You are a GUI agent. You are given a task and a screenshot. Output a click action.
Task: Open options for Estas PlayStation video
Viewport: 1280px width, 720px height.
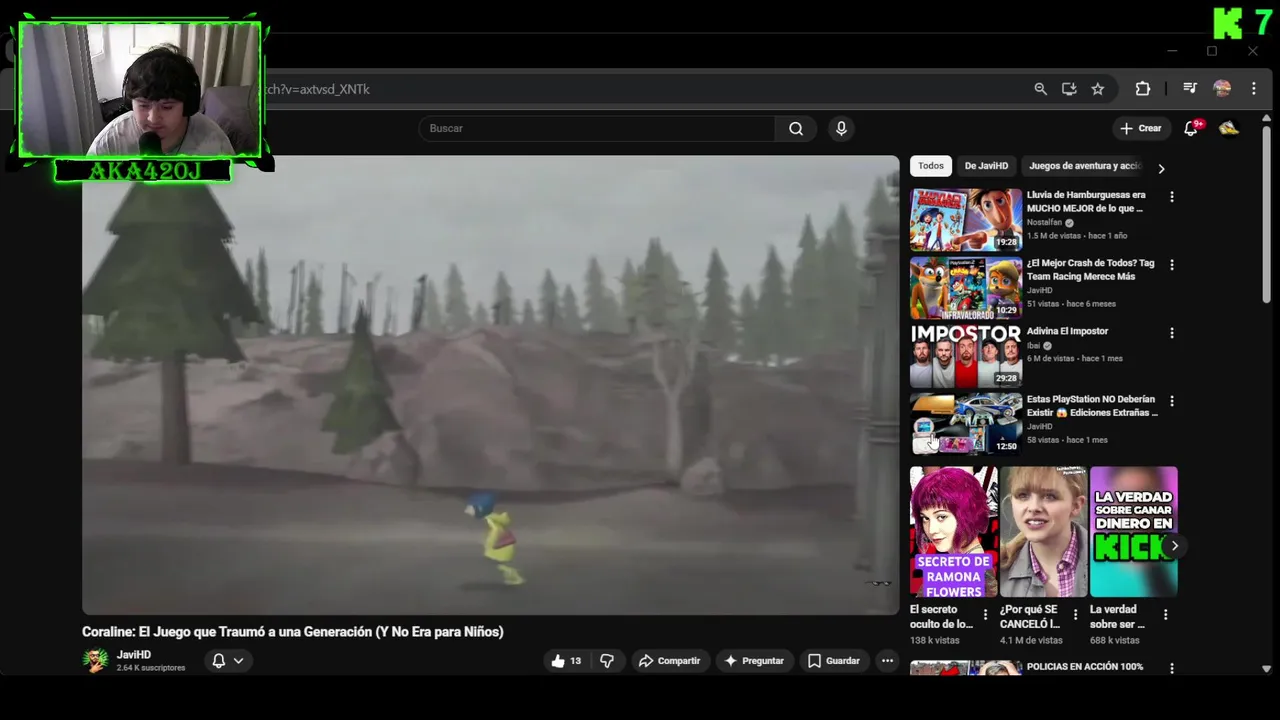[1172, 401]
